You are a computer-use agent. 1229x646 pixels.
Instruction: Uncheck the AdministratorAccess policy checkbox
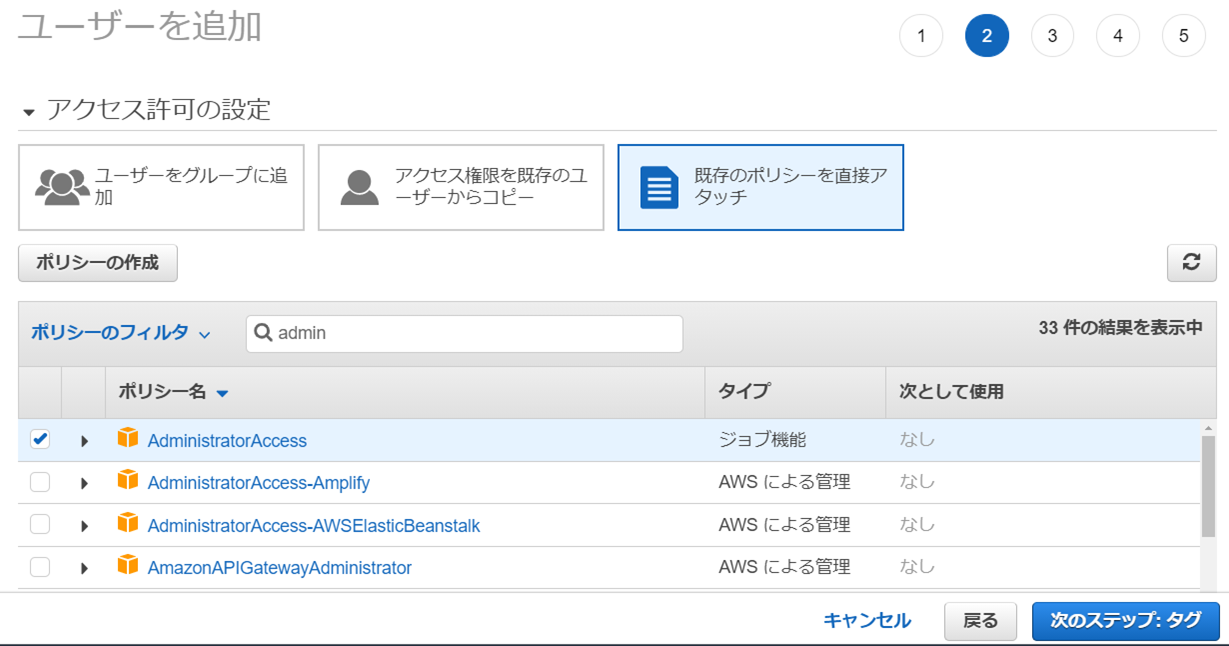[x=40, y=440]
